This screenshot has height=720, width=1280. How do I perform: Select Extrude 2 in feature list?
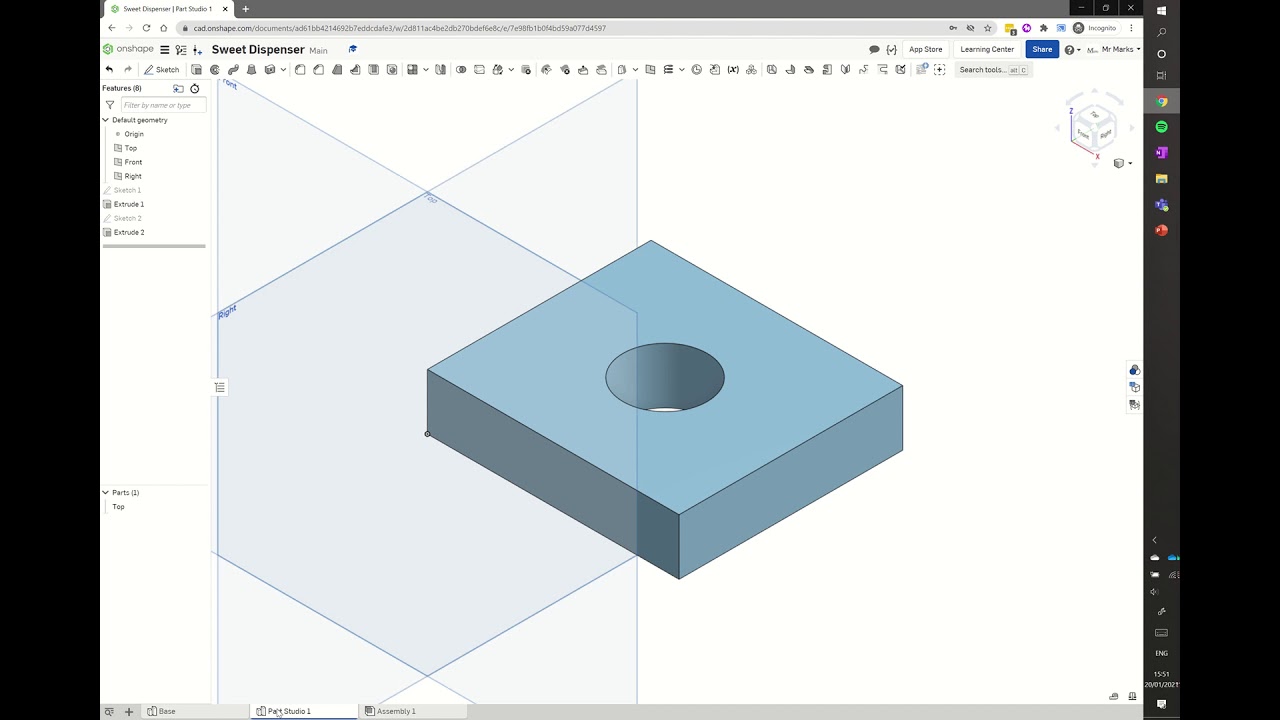129,232
